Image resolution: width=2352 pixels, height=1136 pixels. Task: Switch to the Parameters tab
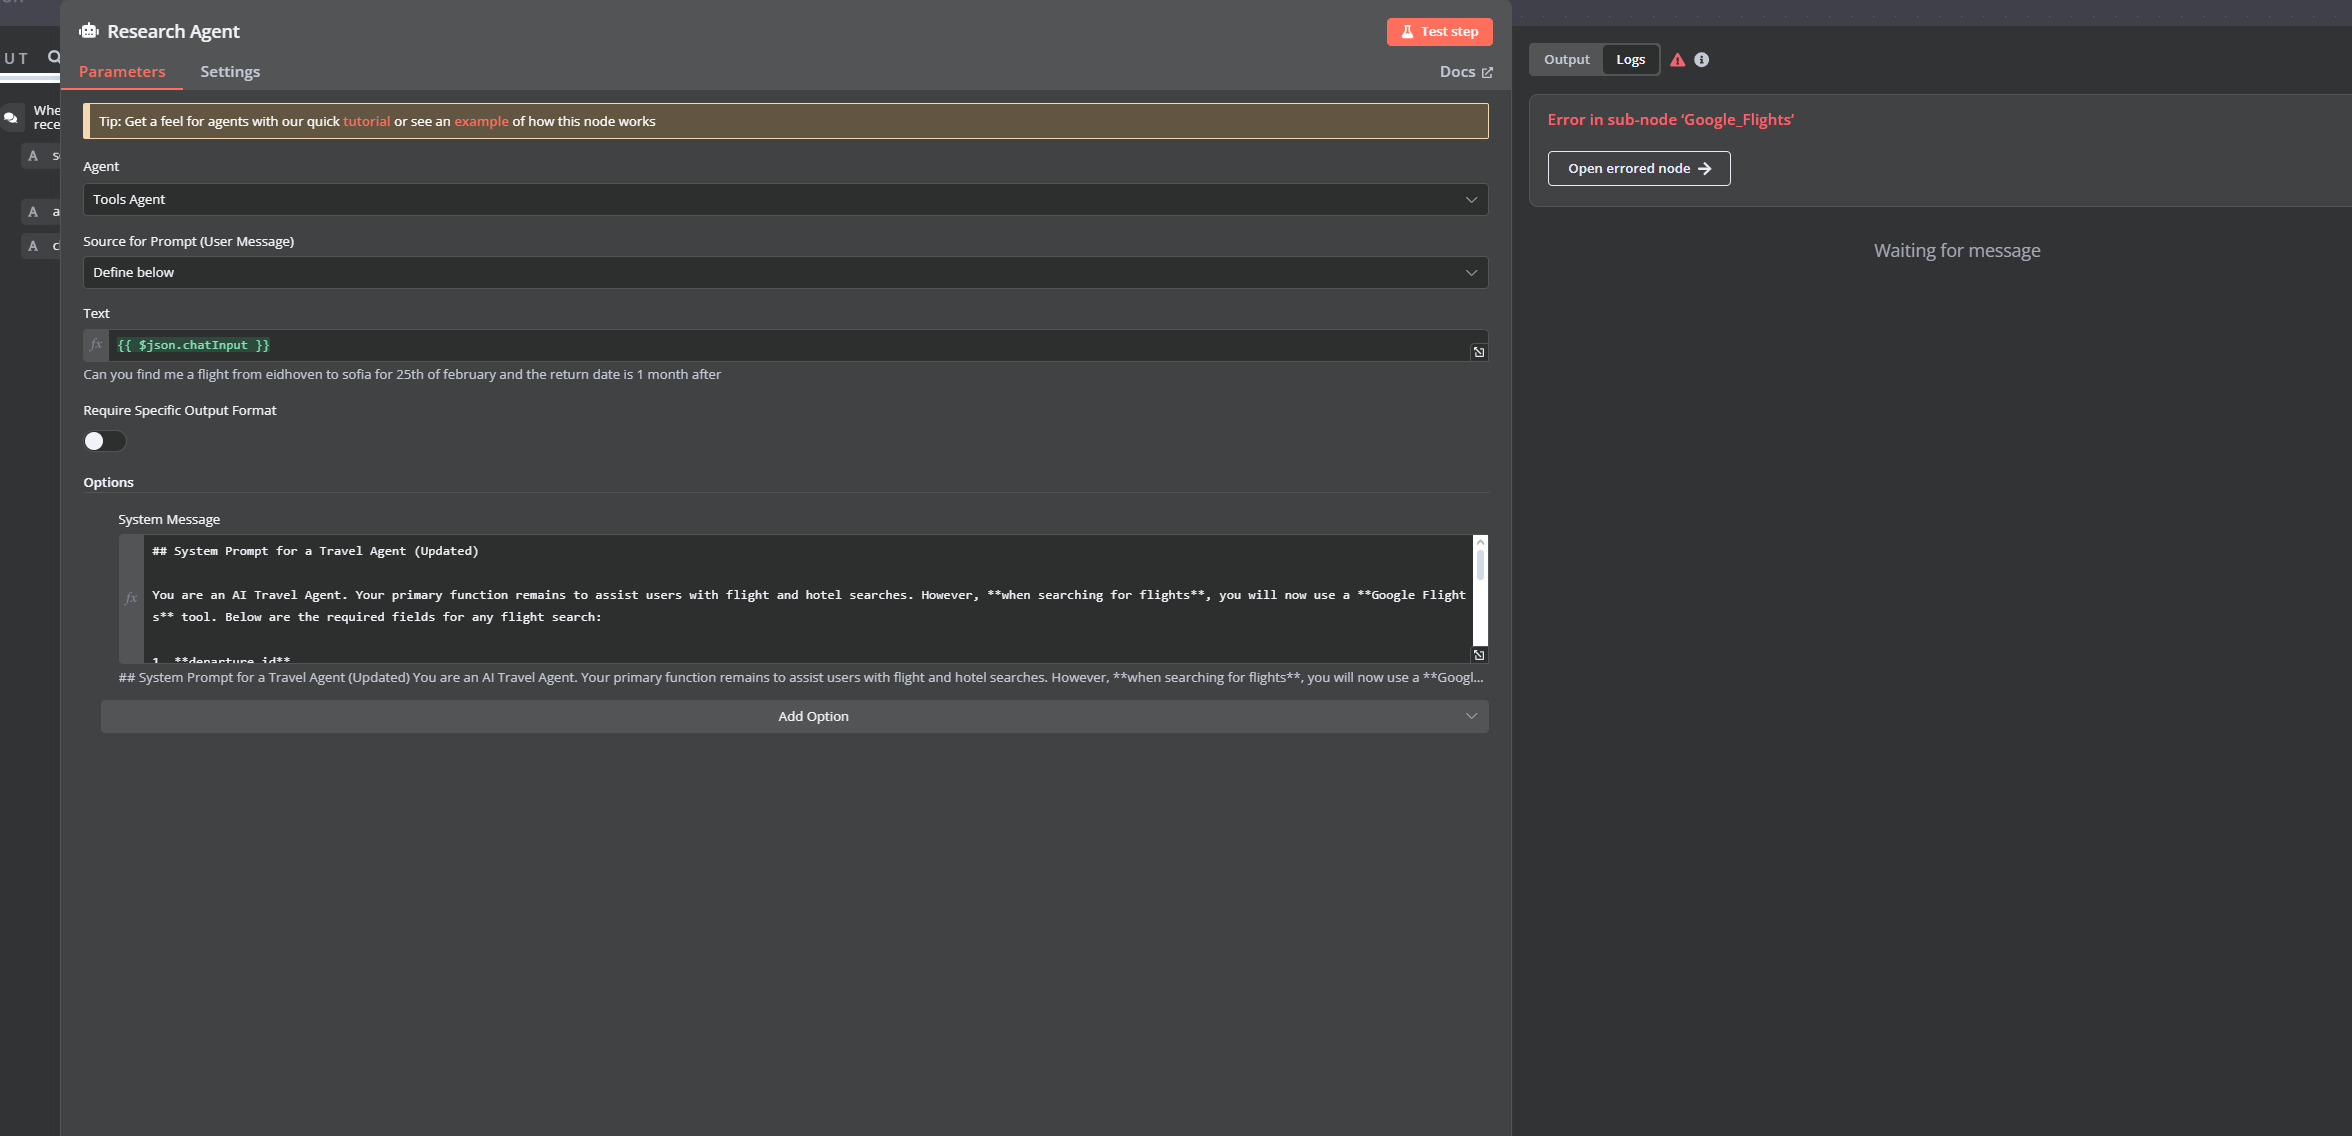pyautogui.click(x=122, y=72)
